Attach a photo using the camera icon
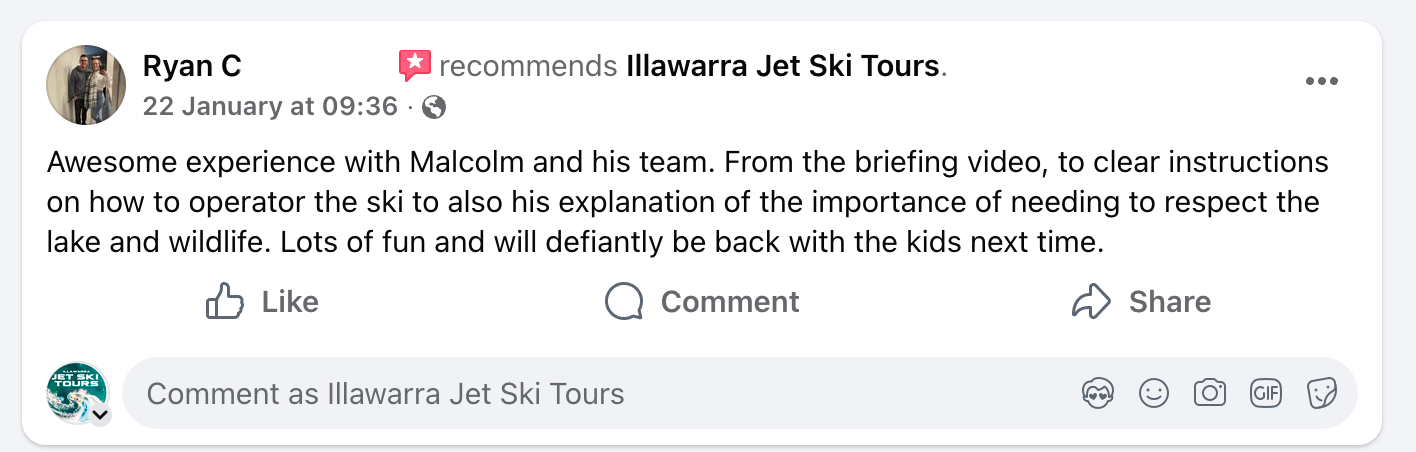This screenshot has width=1416, height=452. [x=1210, y=394]
